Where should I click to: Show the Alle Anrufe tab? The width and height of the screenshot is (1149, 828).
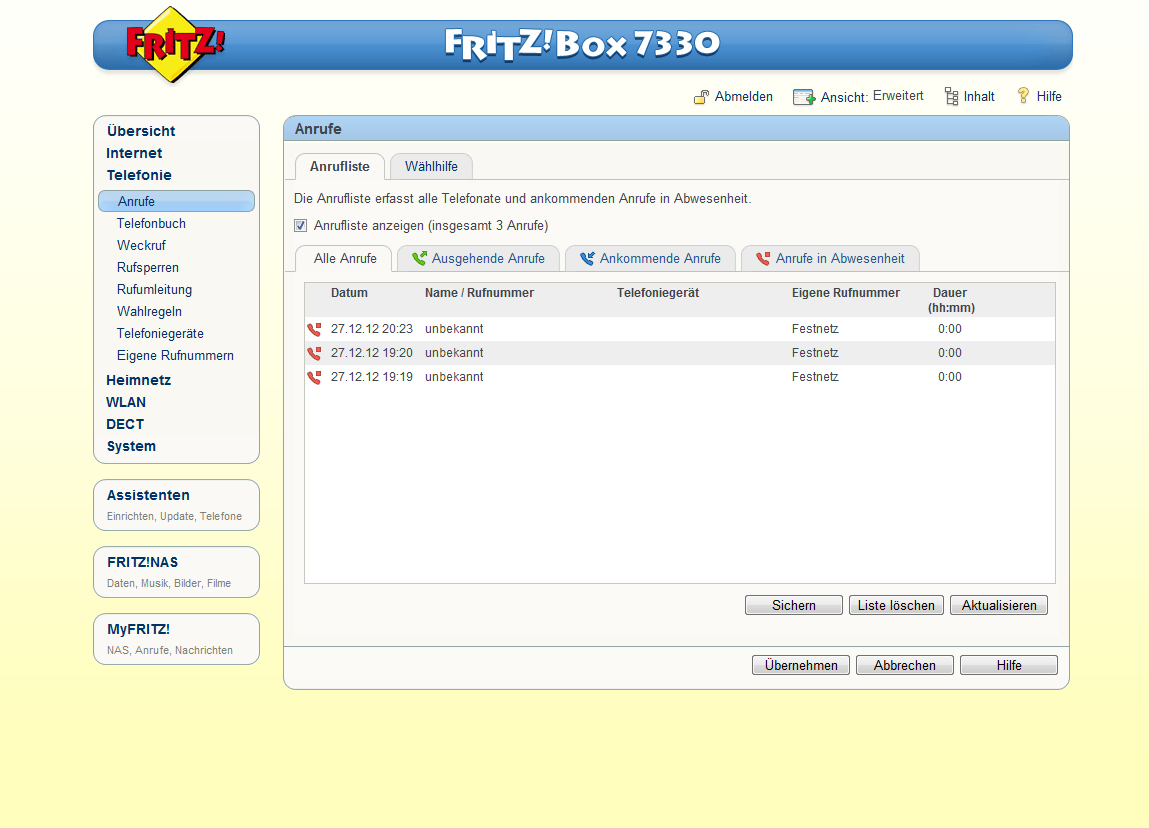point(344,259)
